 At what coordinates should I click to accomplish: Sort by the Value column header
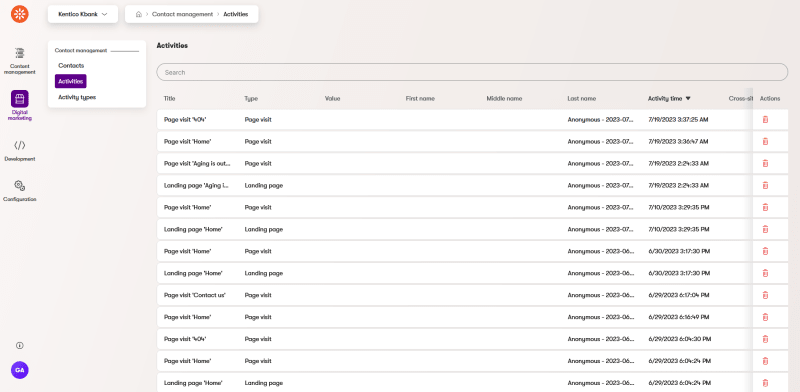pos(332,99)
